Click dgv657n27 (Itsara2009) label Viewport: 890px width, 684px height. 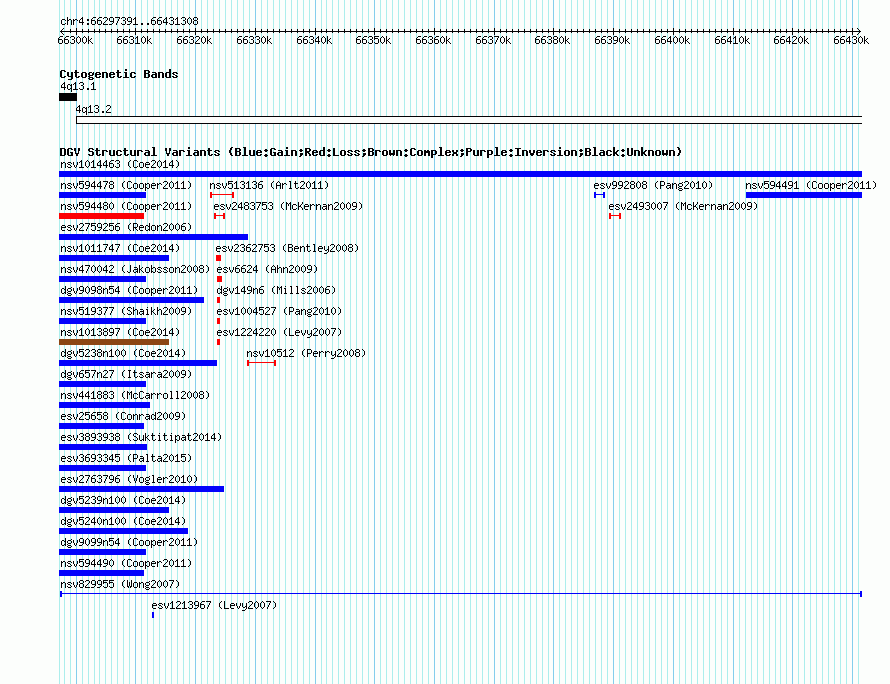tap(126, 375)
